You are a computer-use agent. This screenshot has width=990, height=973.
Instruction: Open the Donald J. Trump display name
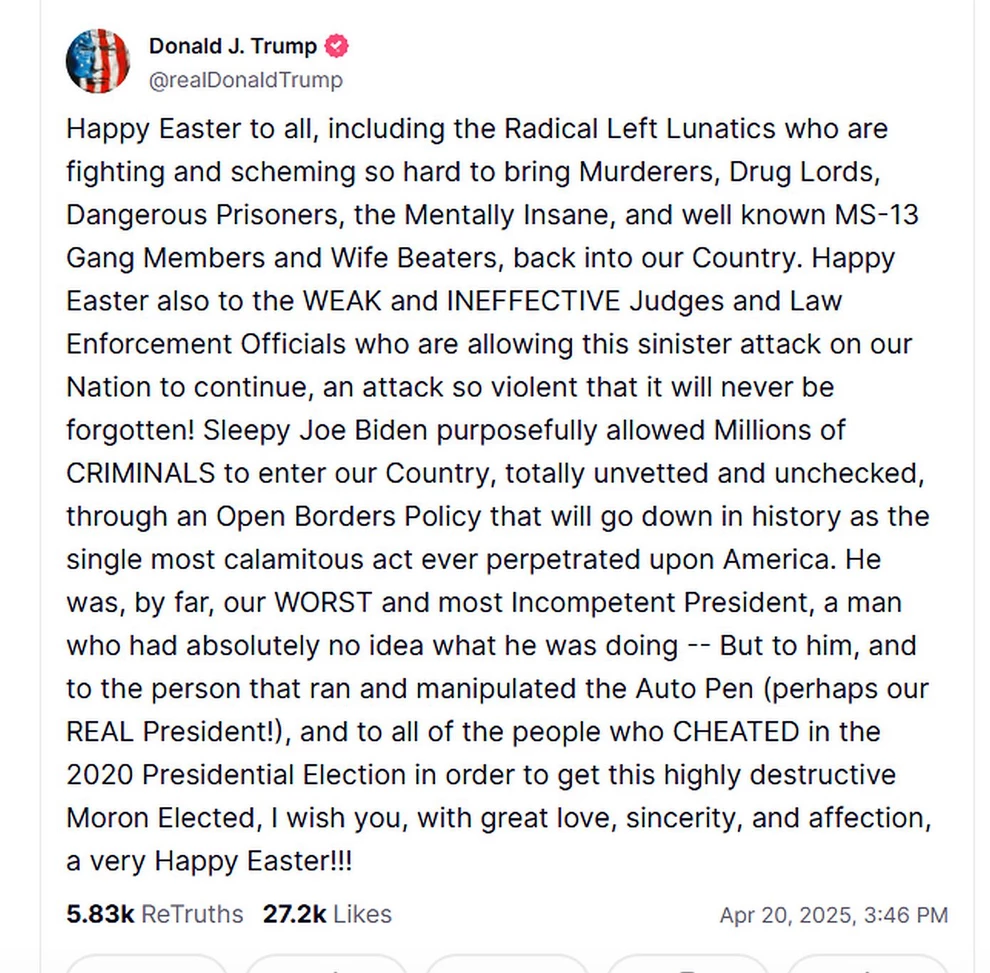pos(233,46)
